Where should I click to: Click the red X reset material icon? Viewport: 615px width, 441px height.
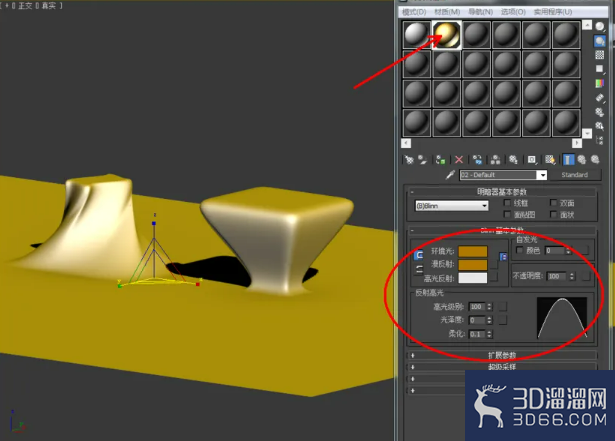pos(459,160)
